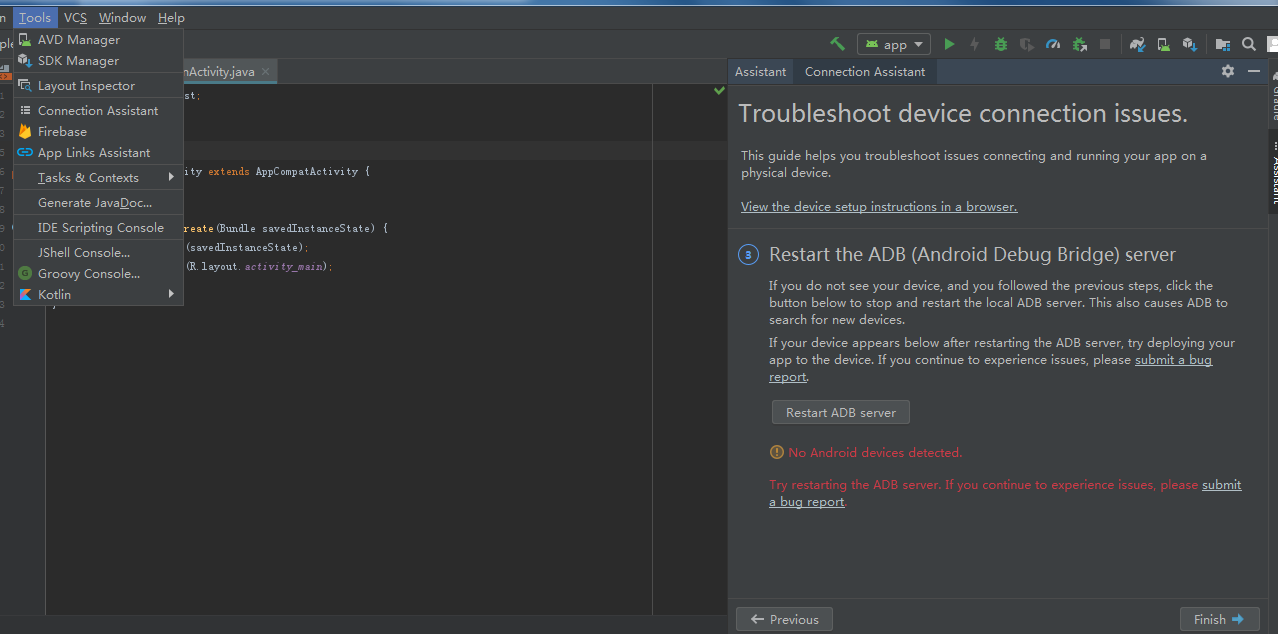
Task: Start debugging with the green bug icon
Action: (x=1001, y=44)
